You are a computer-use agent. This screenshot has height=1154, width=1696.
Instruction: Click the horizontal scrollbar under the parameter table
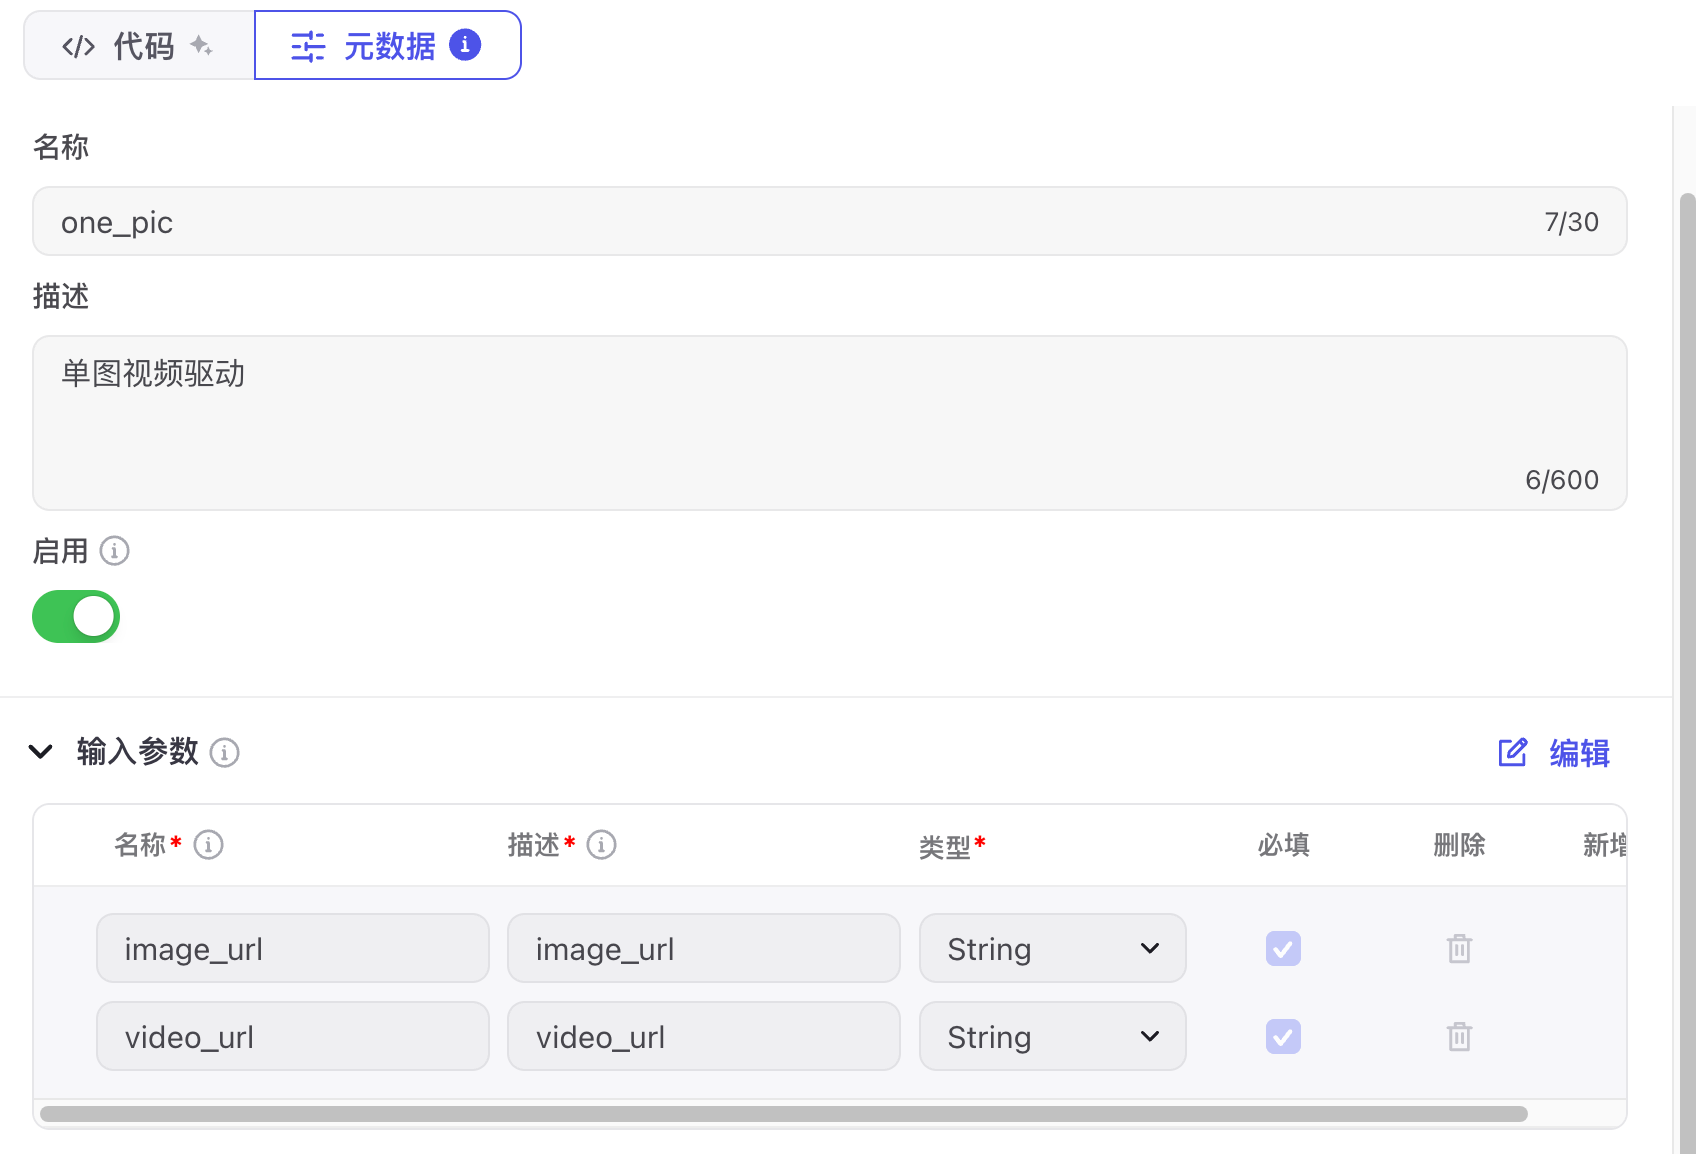tap(783, 1114)
